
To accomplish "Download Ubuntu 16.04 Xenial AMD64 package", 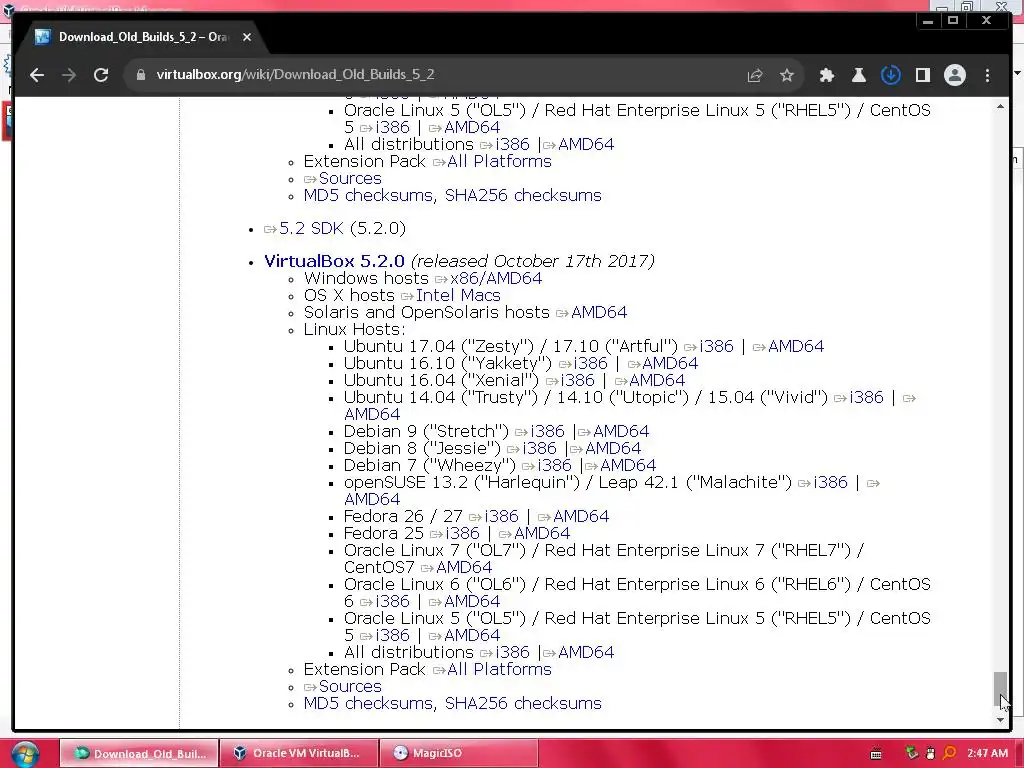I will tap(657, 380).
